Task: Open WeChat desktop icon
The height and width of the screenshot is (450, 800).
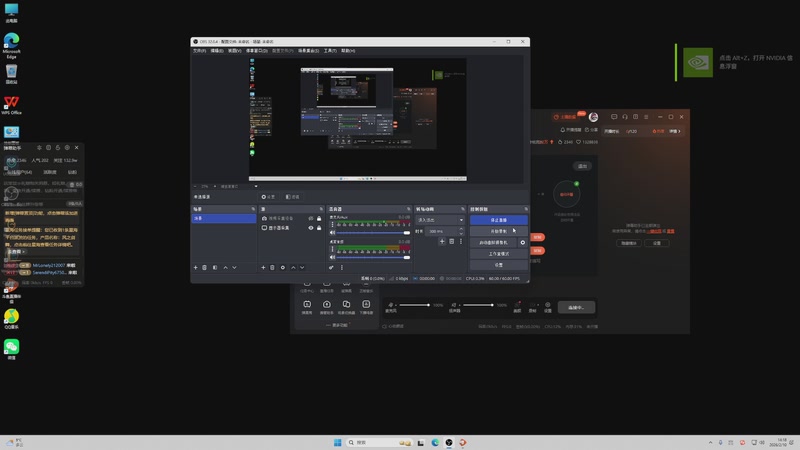Action: pyautogui.click(x=11, y=349)
